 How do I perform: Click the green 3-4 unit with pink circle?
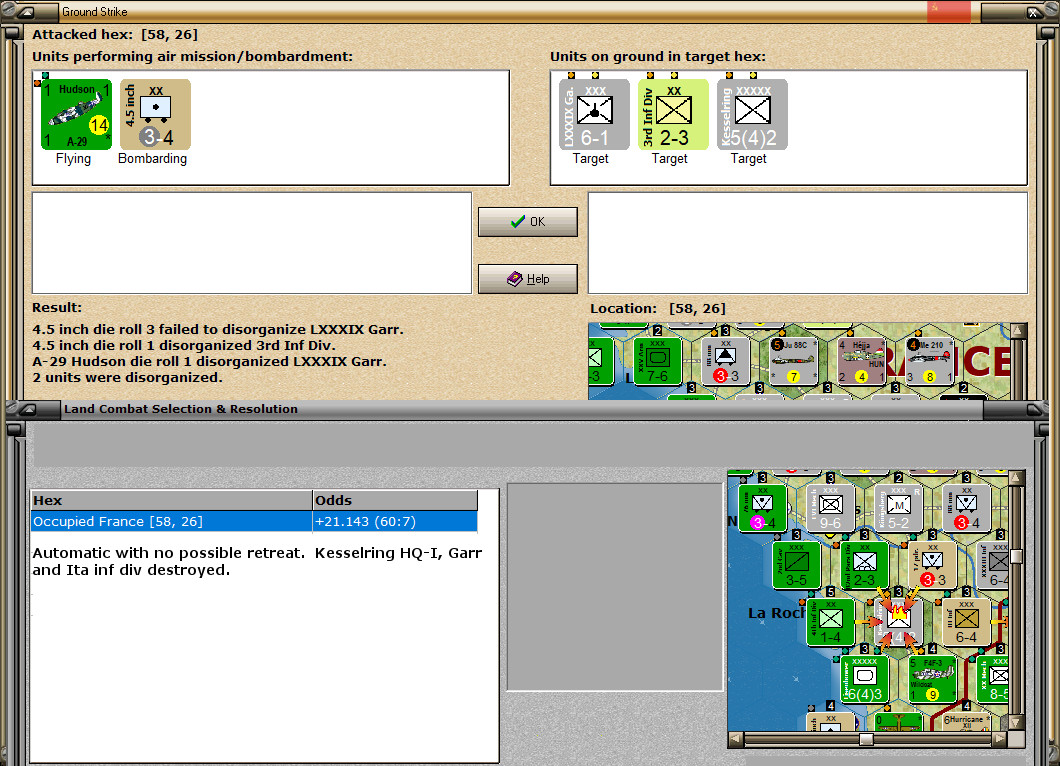[763, 508]
